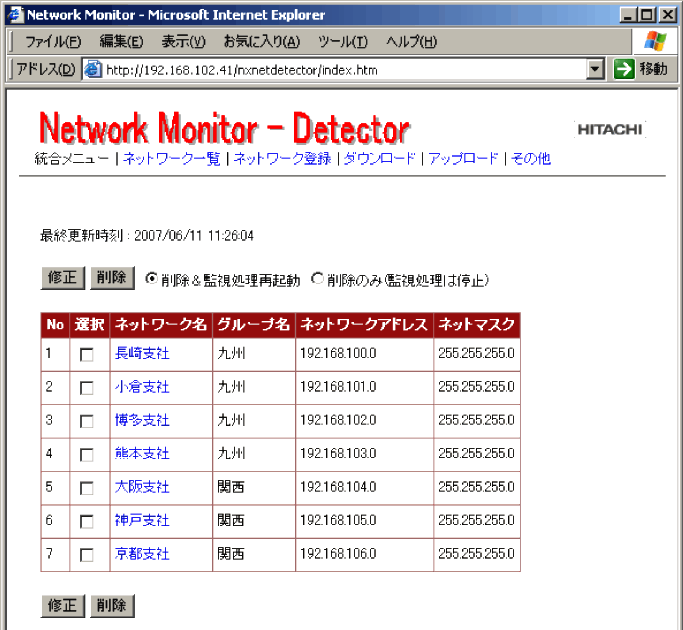Open the address bar dropdown arrow

(595, 69)
